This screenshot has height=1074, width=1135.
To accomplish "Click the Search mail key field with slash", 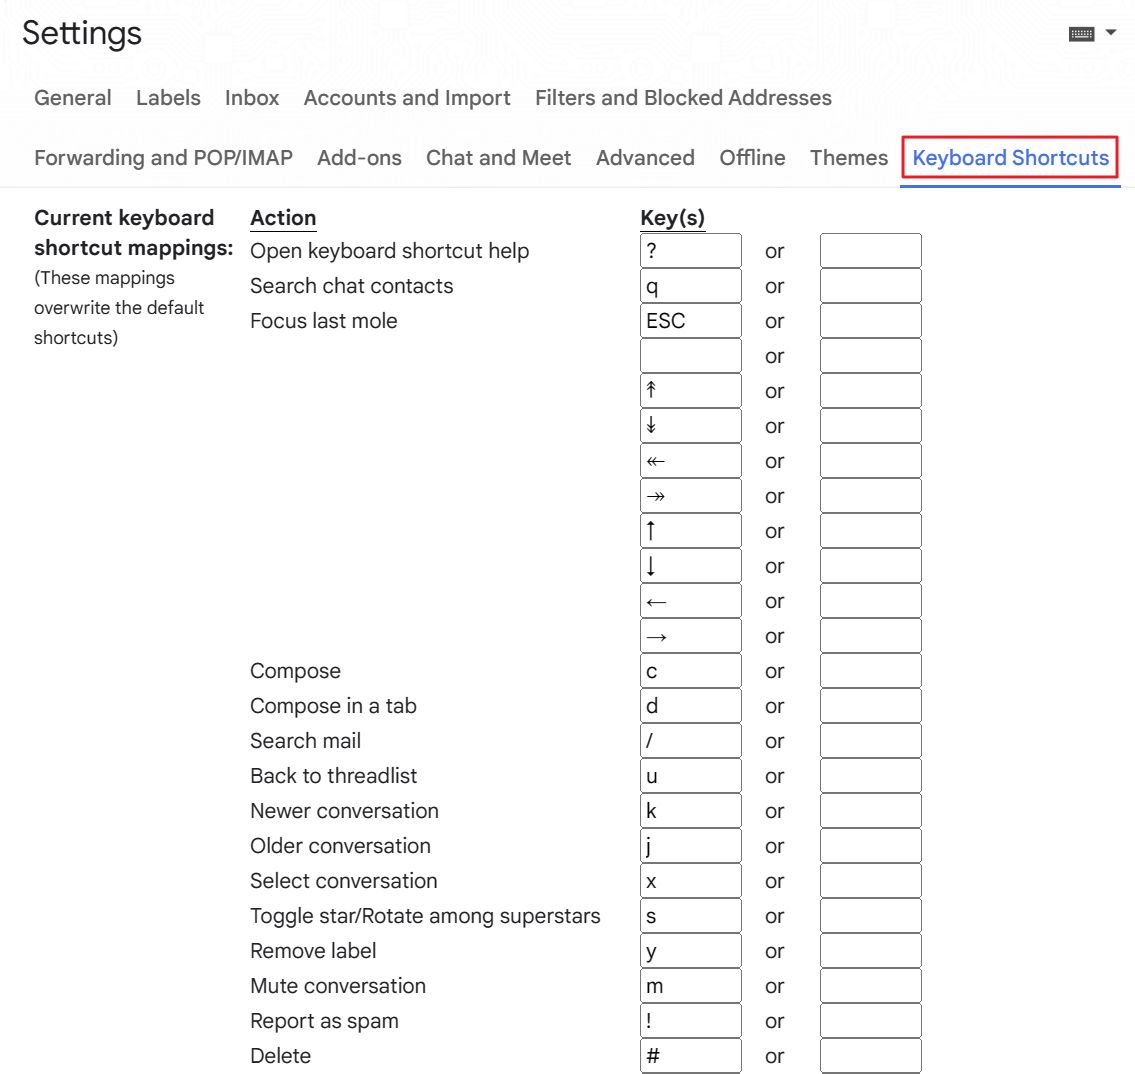I will point(691,740).
